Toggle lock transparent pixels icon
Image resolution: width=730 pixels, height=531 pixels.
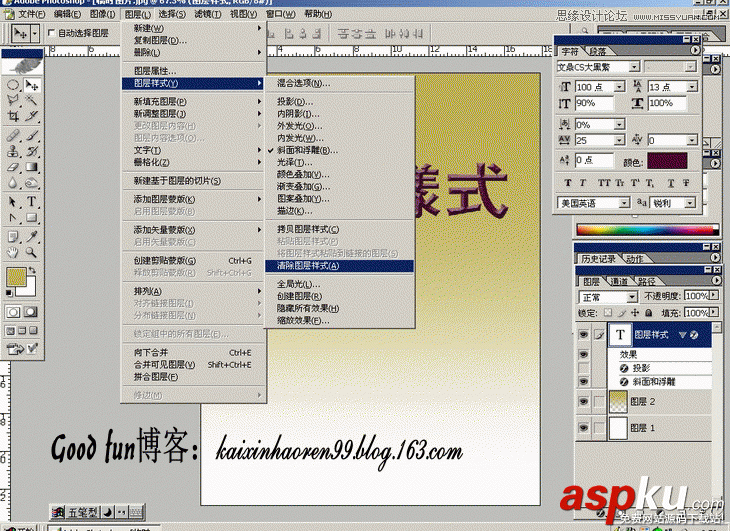pyautogui.click(x=608, y=313)
